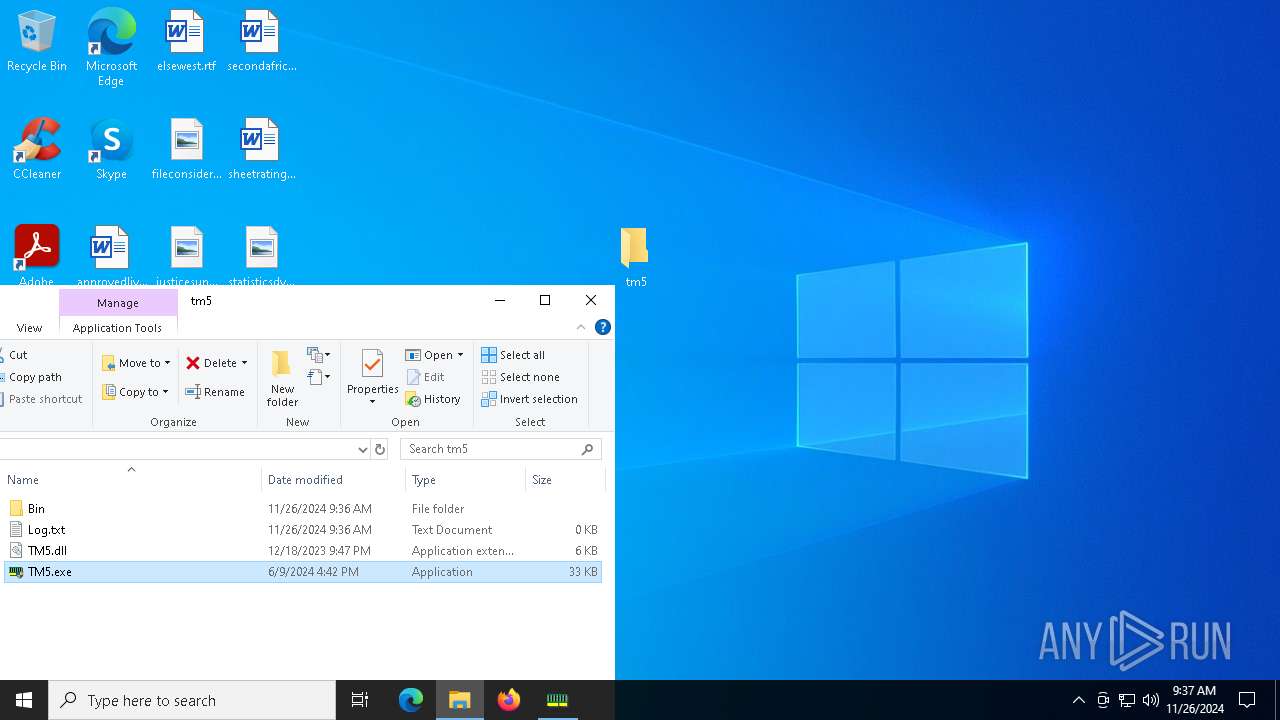1280x720 pixels.
Task: Click Copy path
Action: pos(32,377)
